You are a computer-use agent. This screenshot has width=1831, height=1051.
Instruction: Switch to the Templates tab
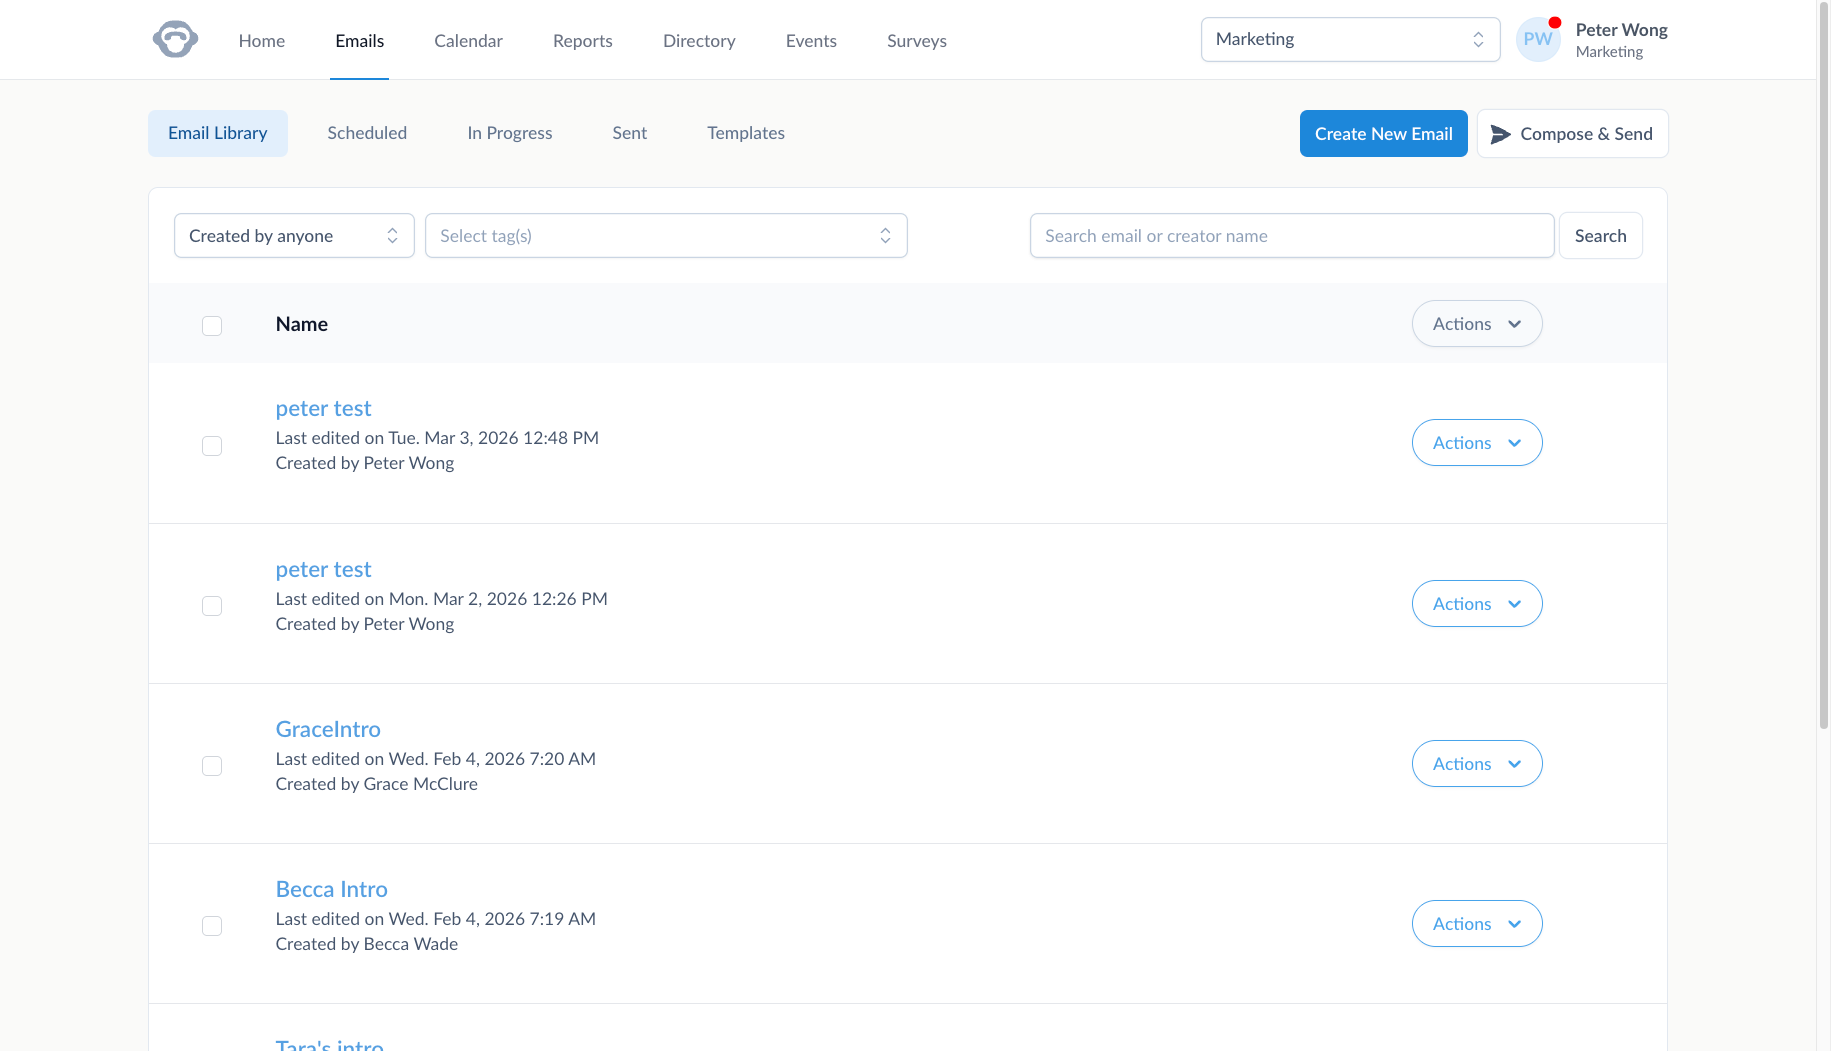pyautogui.click(x=745, y=133)
